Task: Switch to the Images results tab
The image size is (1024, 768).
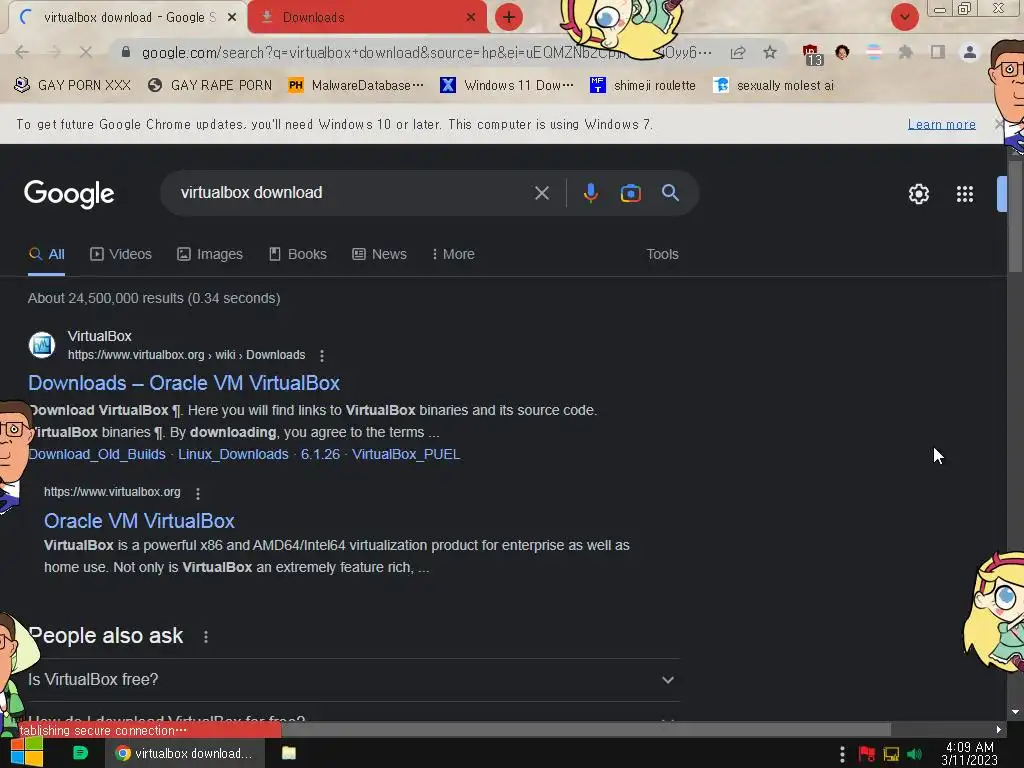Action: click(x=210, y=254)
